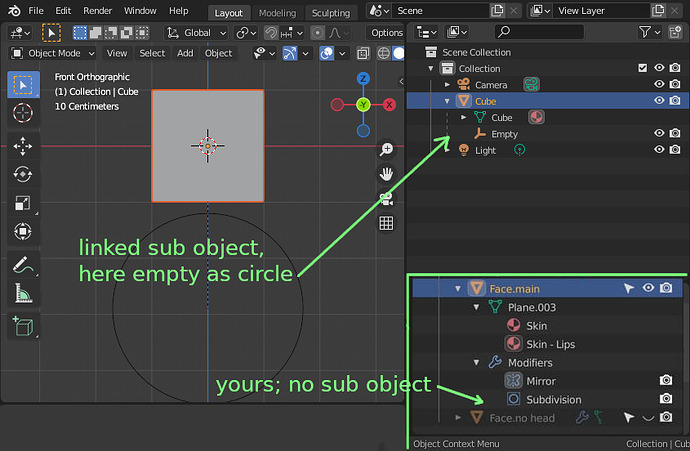Toggle the camera view icon in viewport
This screenshot has height=451, width=690.
tap(386, 198)
